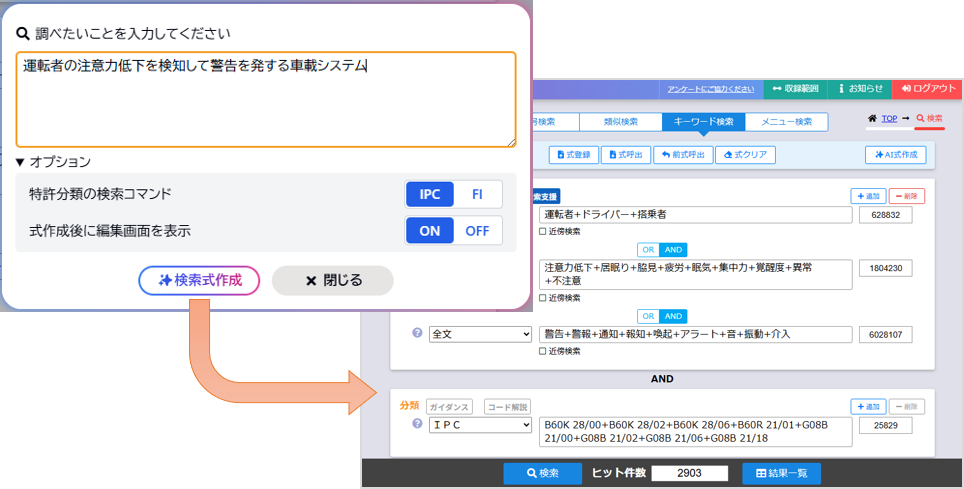Select AND above the 注意力低下 field
964x489 pixels.
click(673, 250)
